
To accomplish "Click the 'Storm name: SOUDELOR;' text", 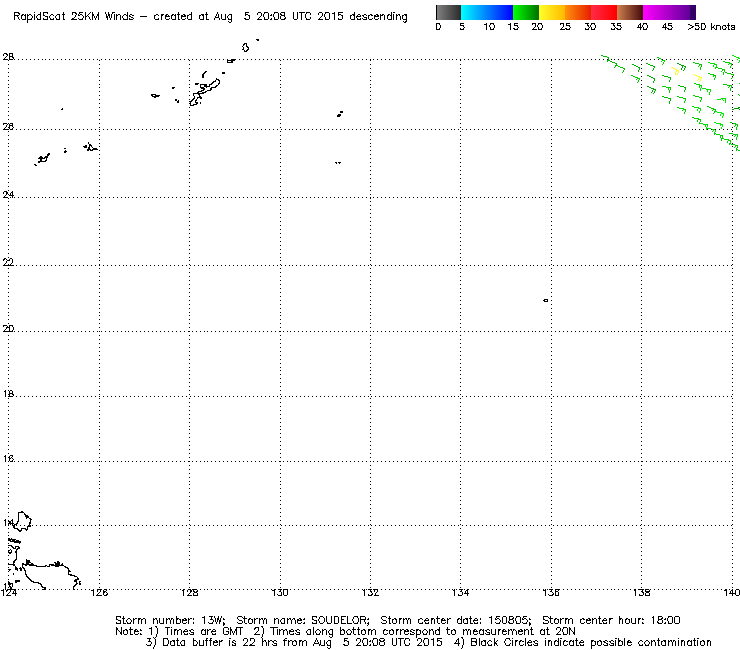I will [303, 620].
